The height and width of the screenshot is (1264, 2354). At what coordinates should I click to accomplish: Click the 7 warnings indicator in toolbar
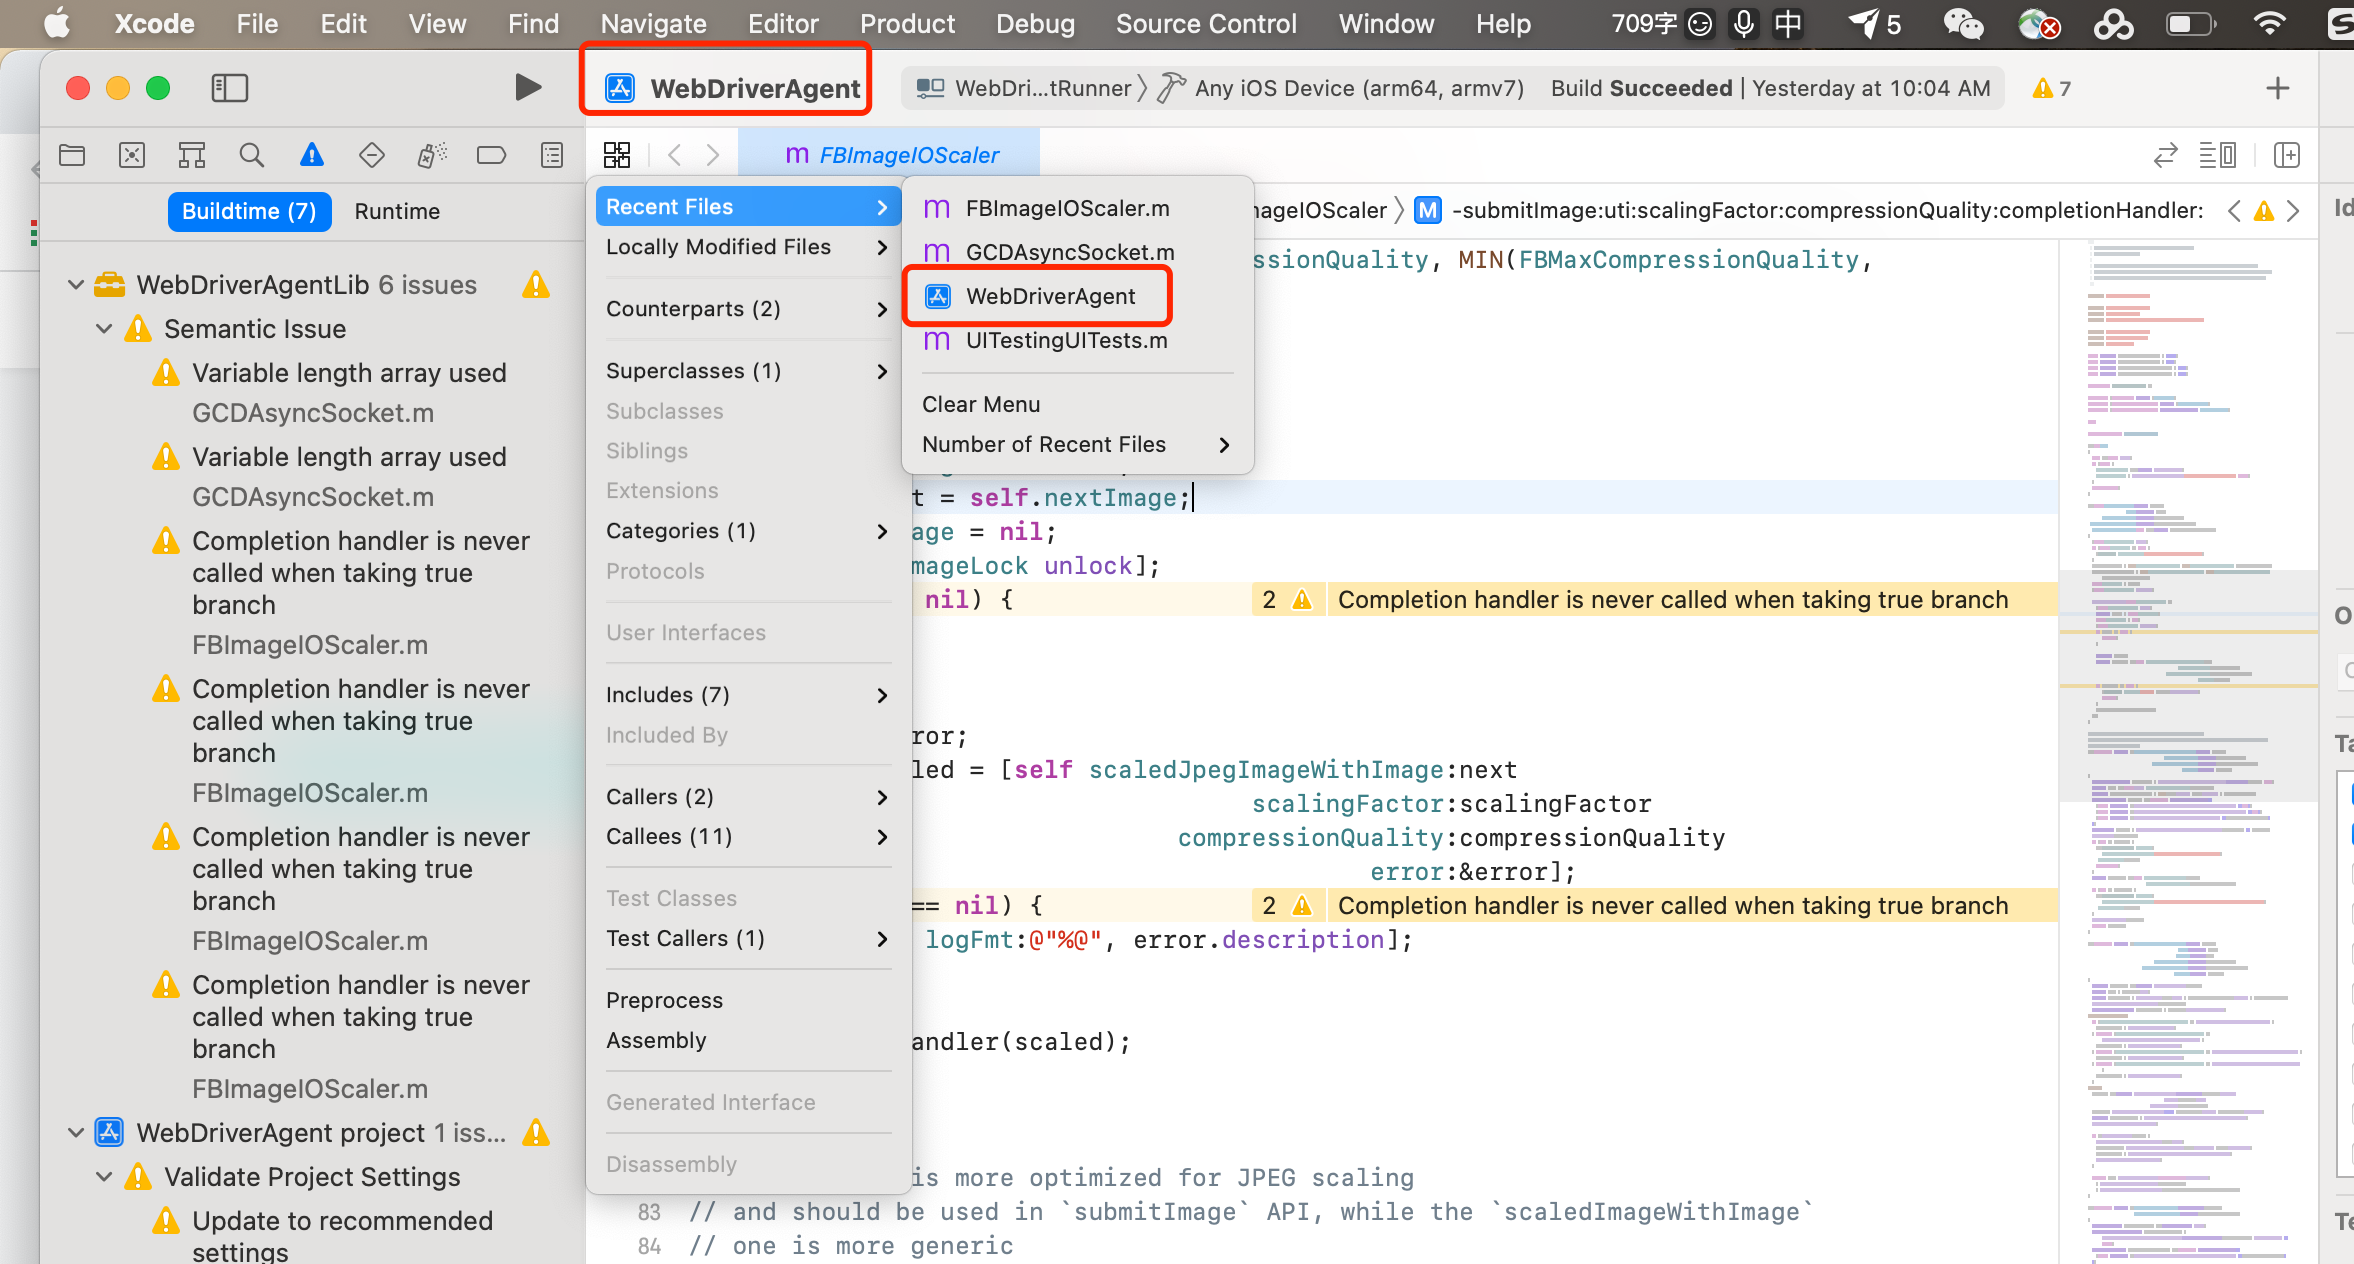2052,89
